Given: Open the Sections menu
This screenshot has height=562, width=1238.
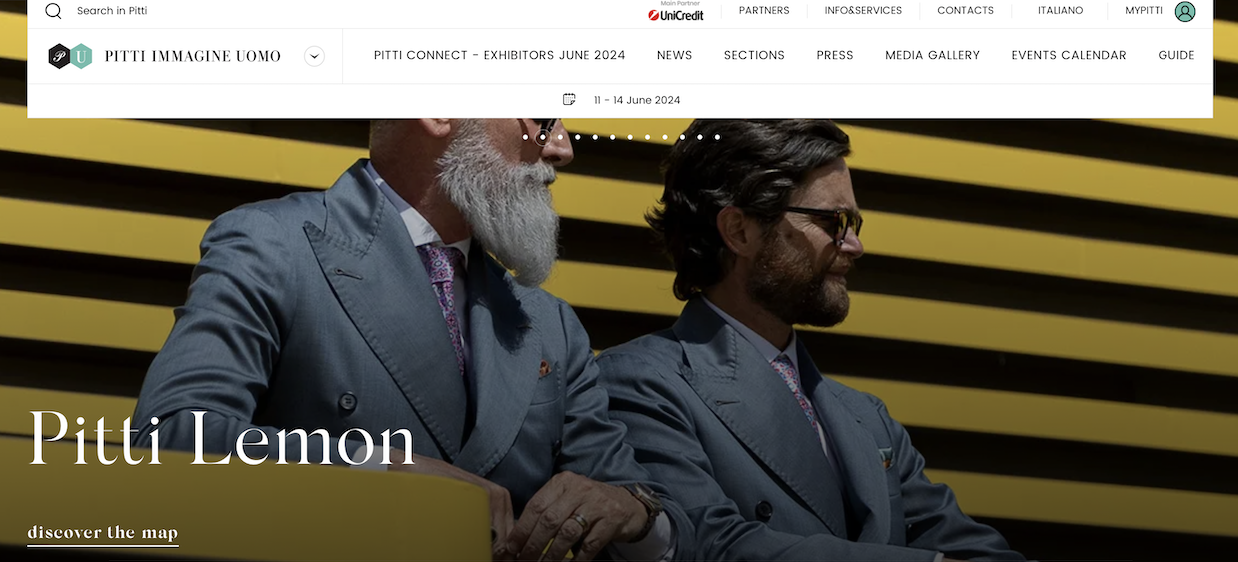Looking at the screenshot, I should point(754,56).
